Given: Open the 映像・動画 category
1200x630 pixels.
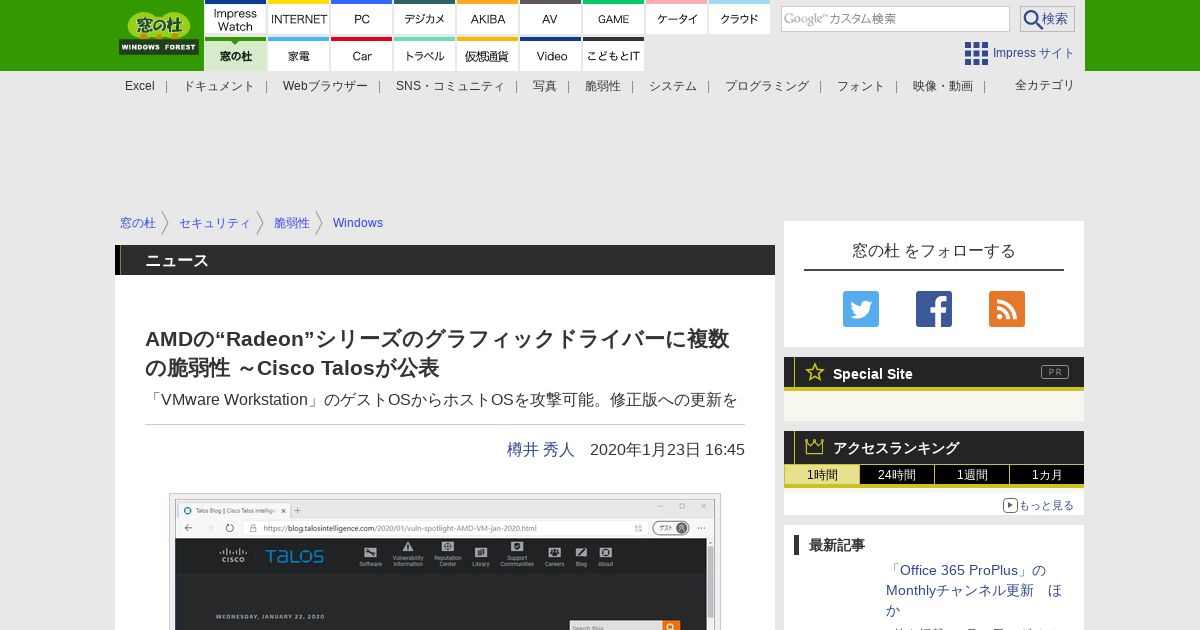Looking at the screenshot, I should tap(943, 86).
